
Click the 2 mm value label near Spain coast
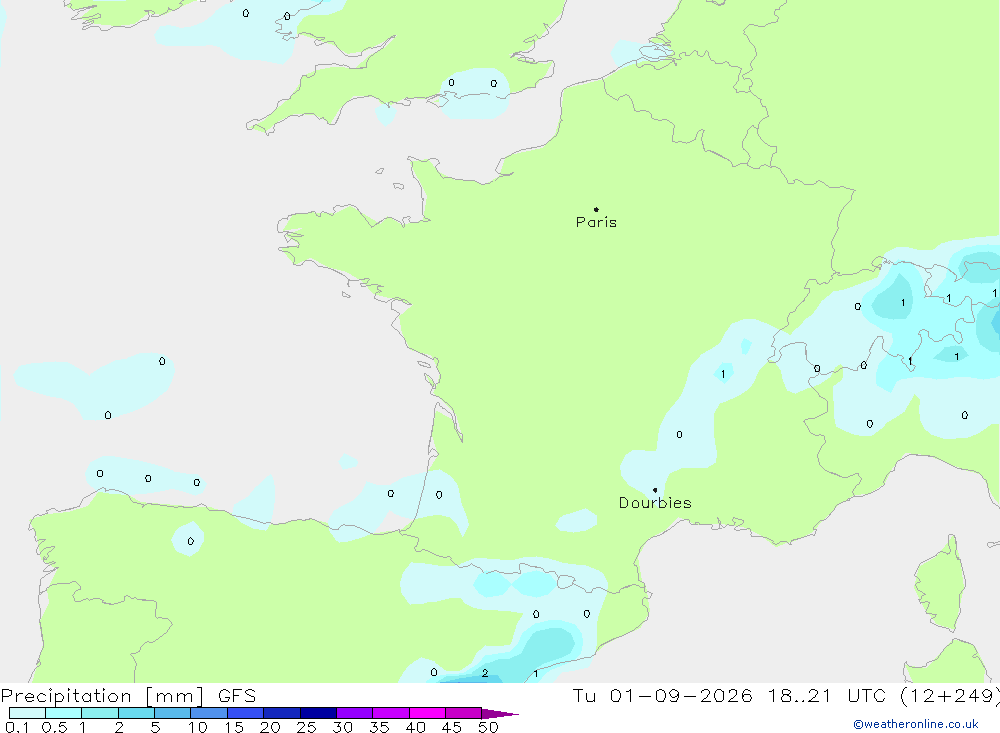click(x=485, y=673)
